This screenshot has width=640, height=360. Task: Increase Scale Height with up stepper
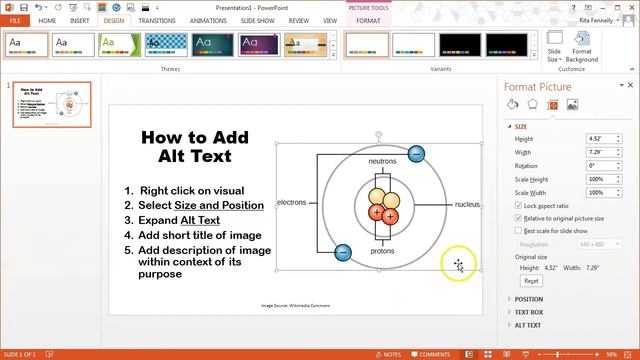tap(618, 177)
